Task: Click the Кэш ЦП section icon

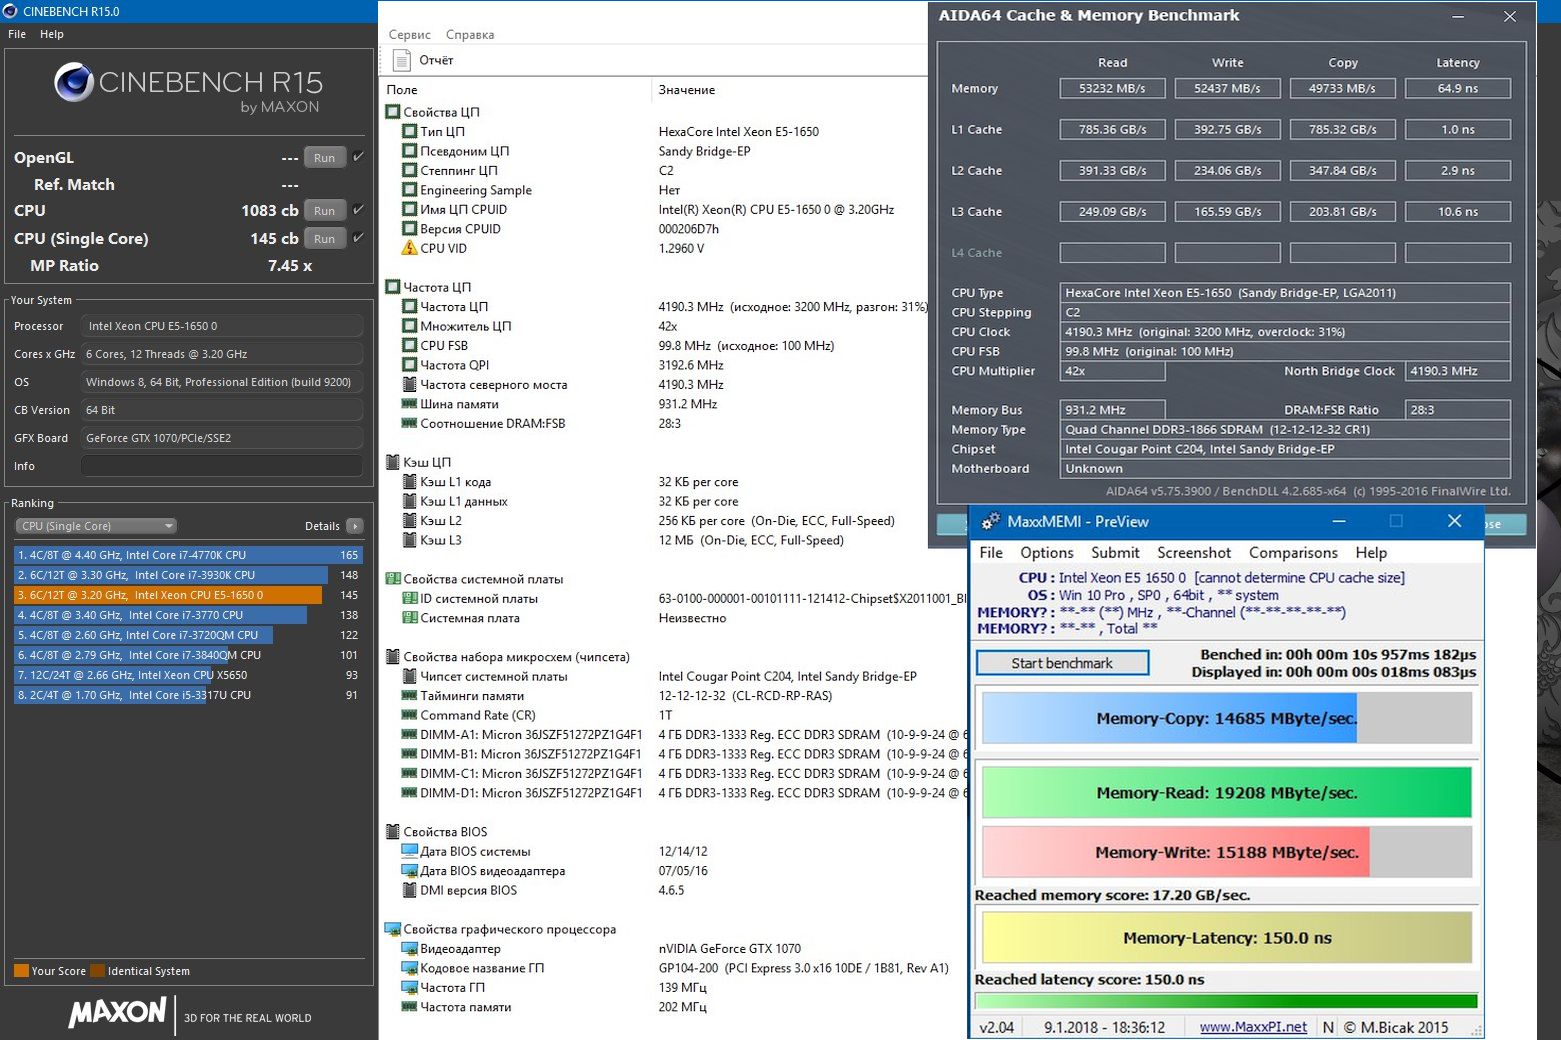Action: pos(393,462)
